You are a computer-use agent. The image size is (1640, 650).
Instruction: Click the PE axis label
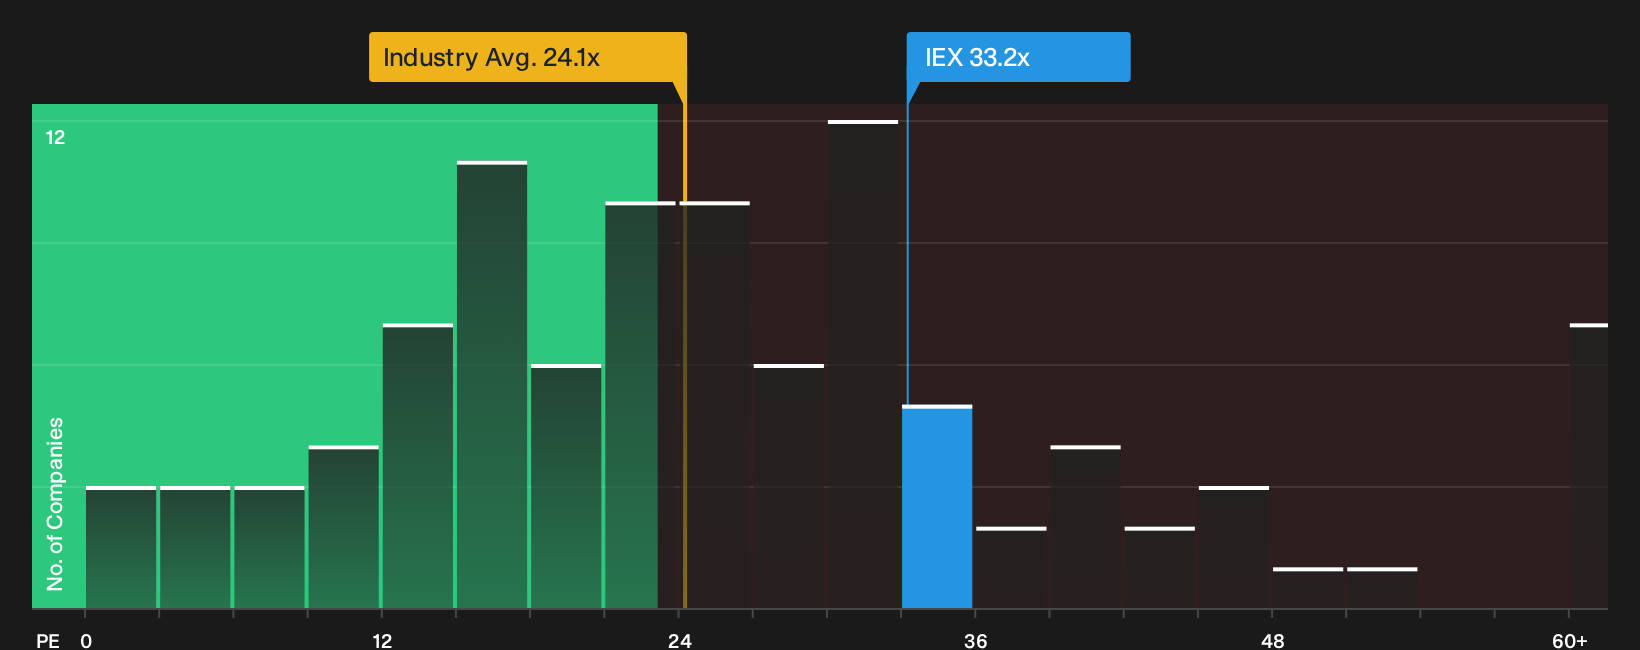(x=47, y=640)
